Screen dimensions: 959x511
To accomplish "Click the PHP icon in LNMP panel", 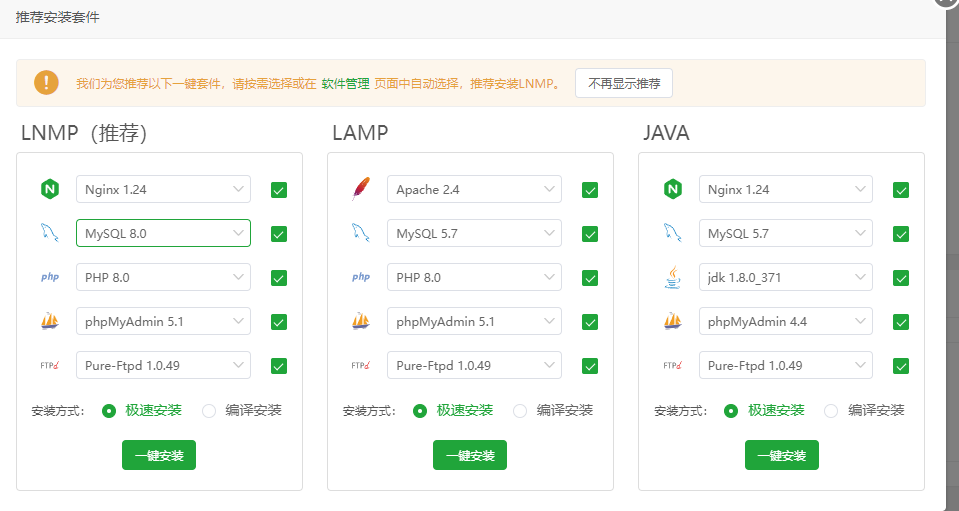I will 49,277.
